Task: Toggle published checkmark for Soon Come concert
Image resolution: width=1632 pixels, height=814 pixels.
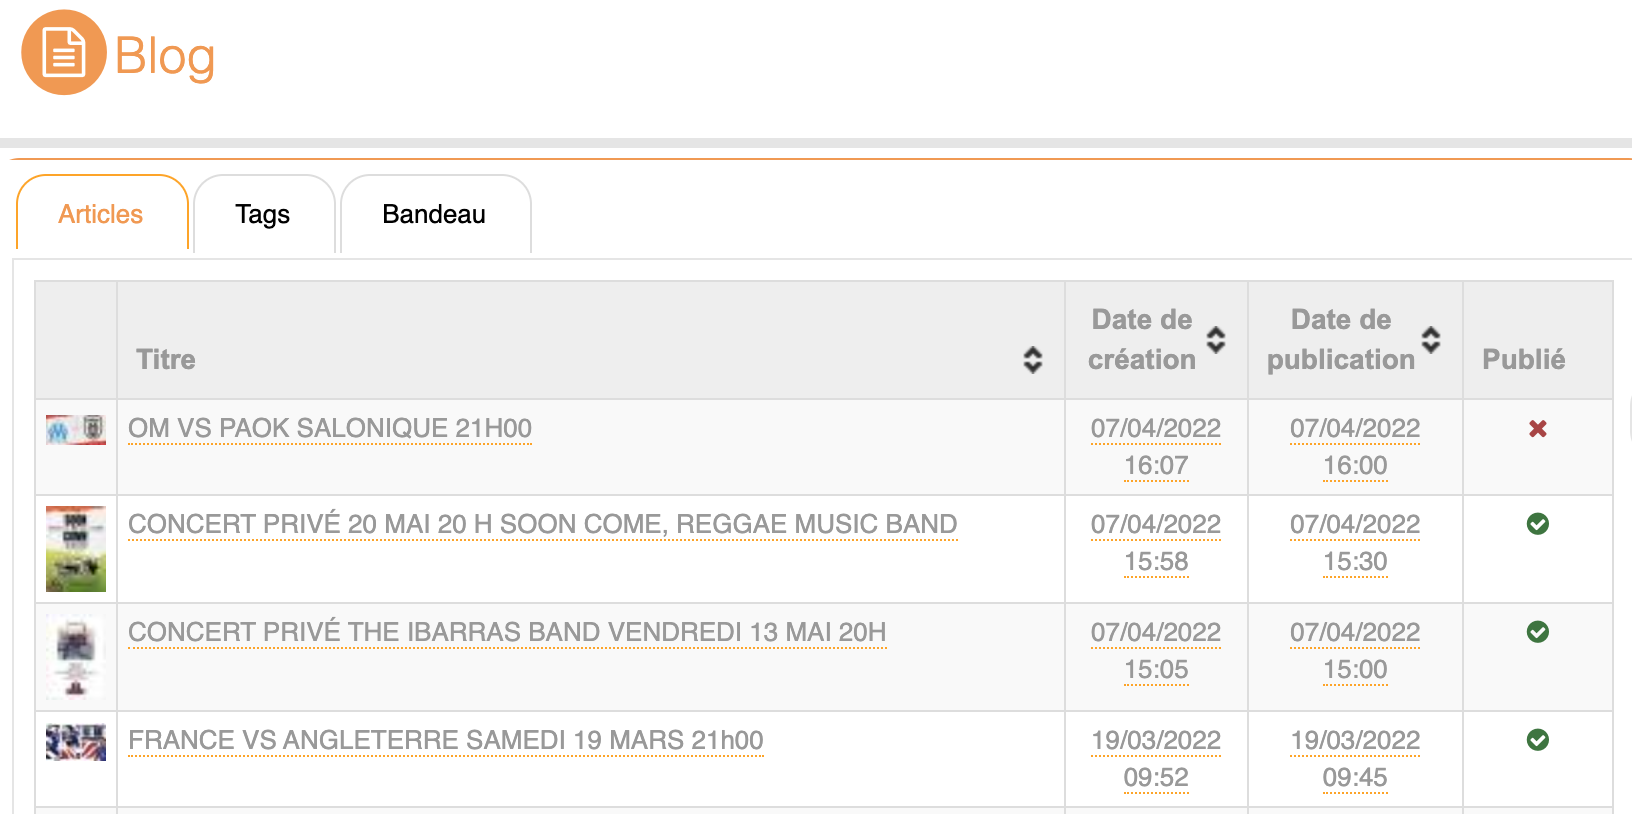Action: click(x=1538, y=524)
